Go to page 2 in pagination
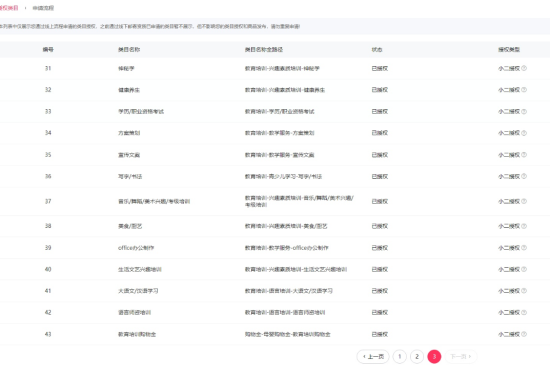This screenshot has height=379, width=550. [417, 357]
